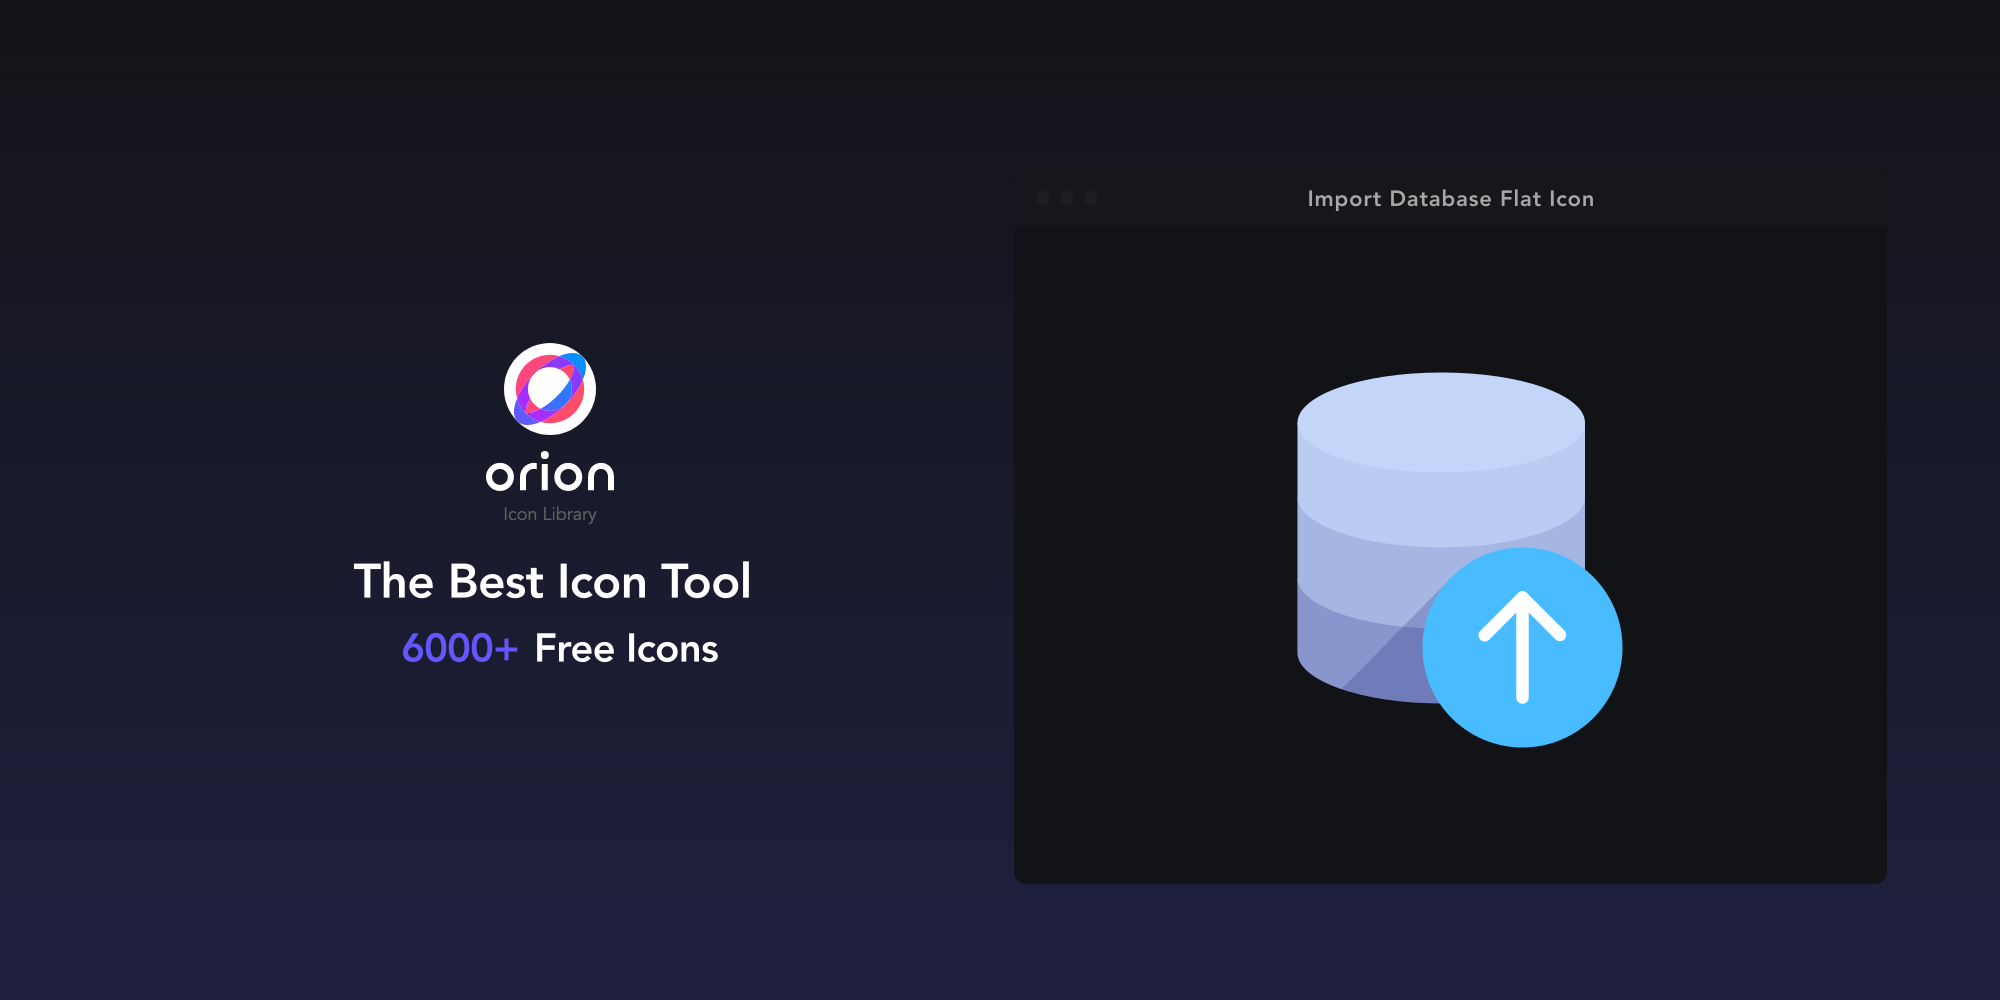The height and width of the screenshot is (1000, 2000).
Task: Click the 'Icon Library' subtitle
Action: coord(550,514)
